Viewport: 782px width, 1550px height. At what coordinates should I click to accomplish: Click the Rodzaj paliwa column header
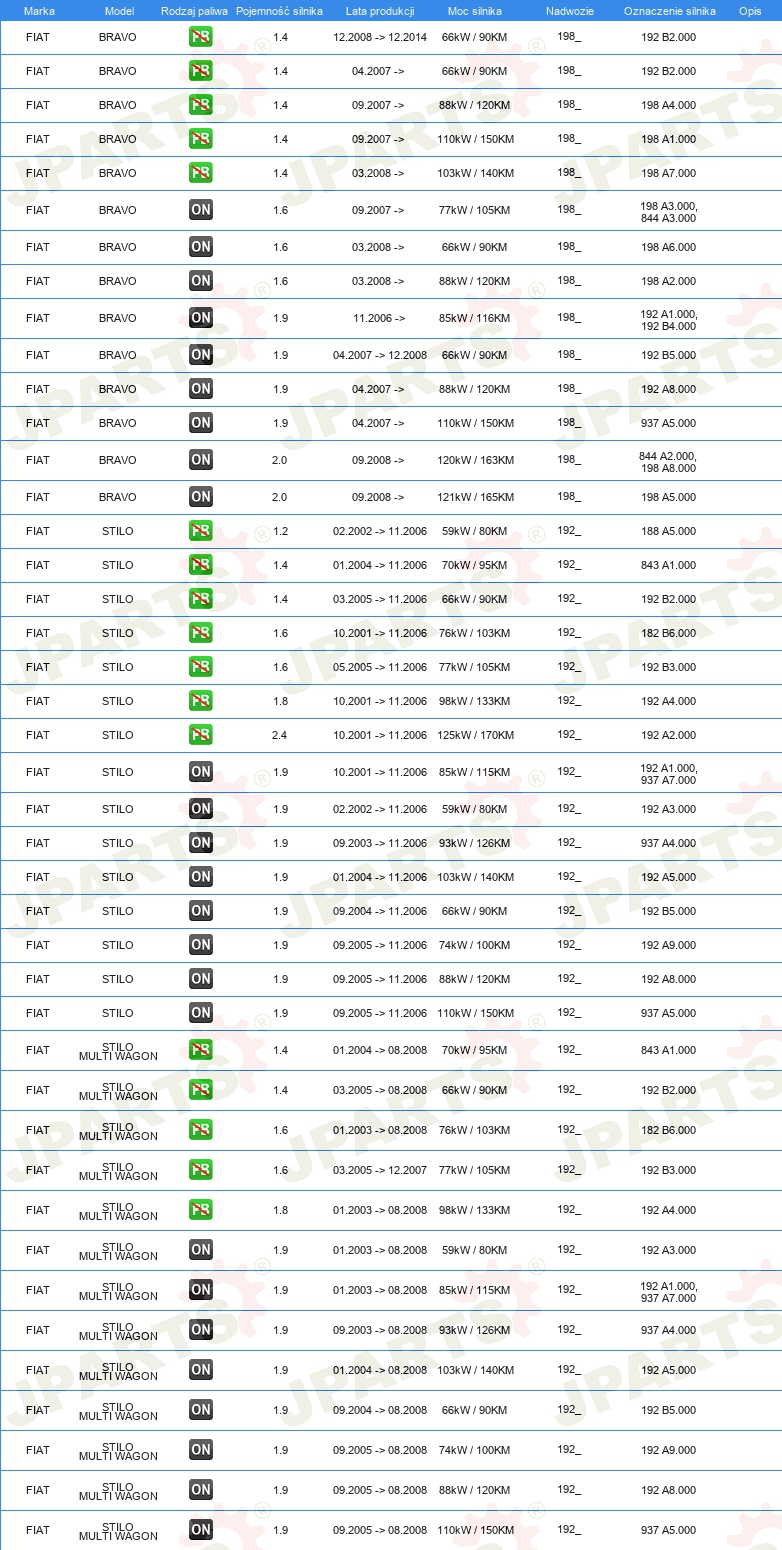(194, 11)
